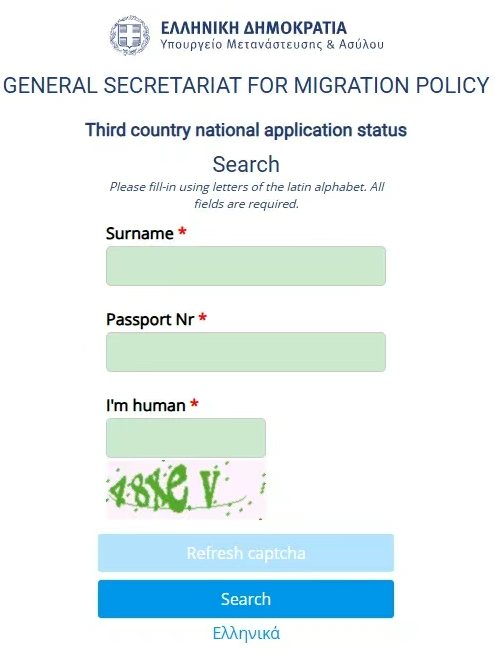Click the Refresh captcha button
Image resolution: width=497 pixels, height=654 pixels.
pyautogui.click(x=246, y=553)
